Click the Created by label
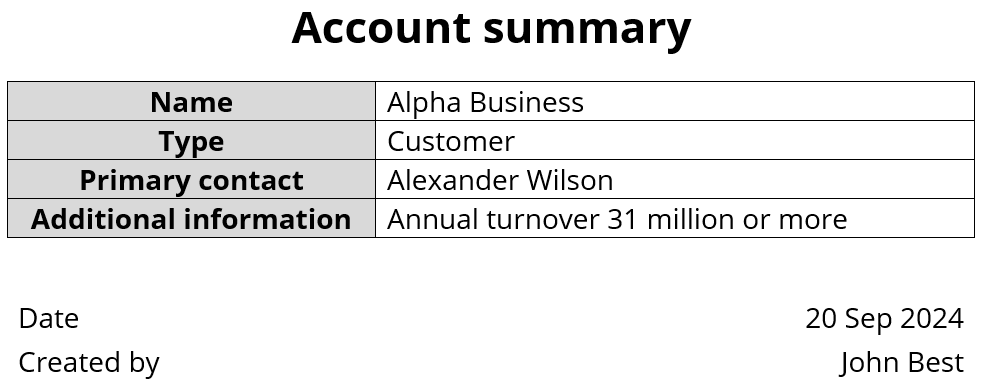 (89, 363)
